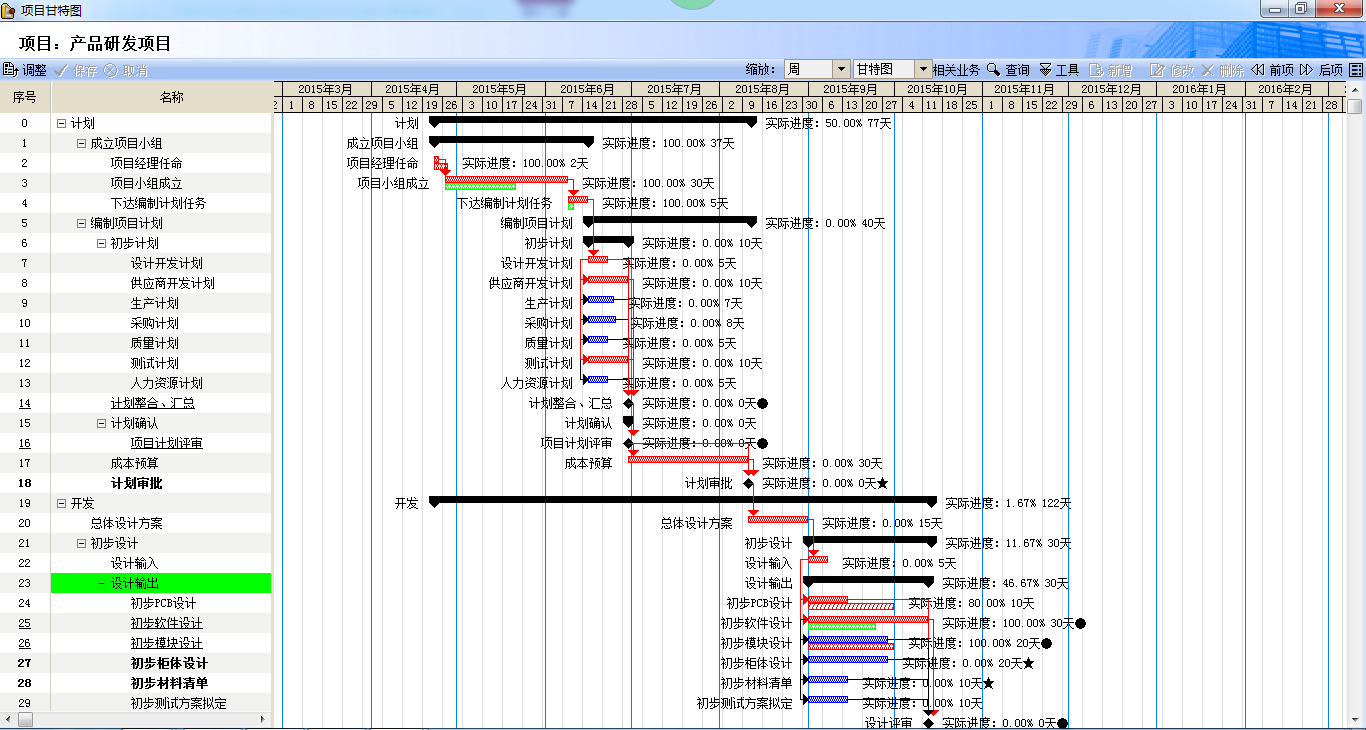Click the red 成本预算 Gantt bar
1366x730 pixels.
[x=688, y=460]
